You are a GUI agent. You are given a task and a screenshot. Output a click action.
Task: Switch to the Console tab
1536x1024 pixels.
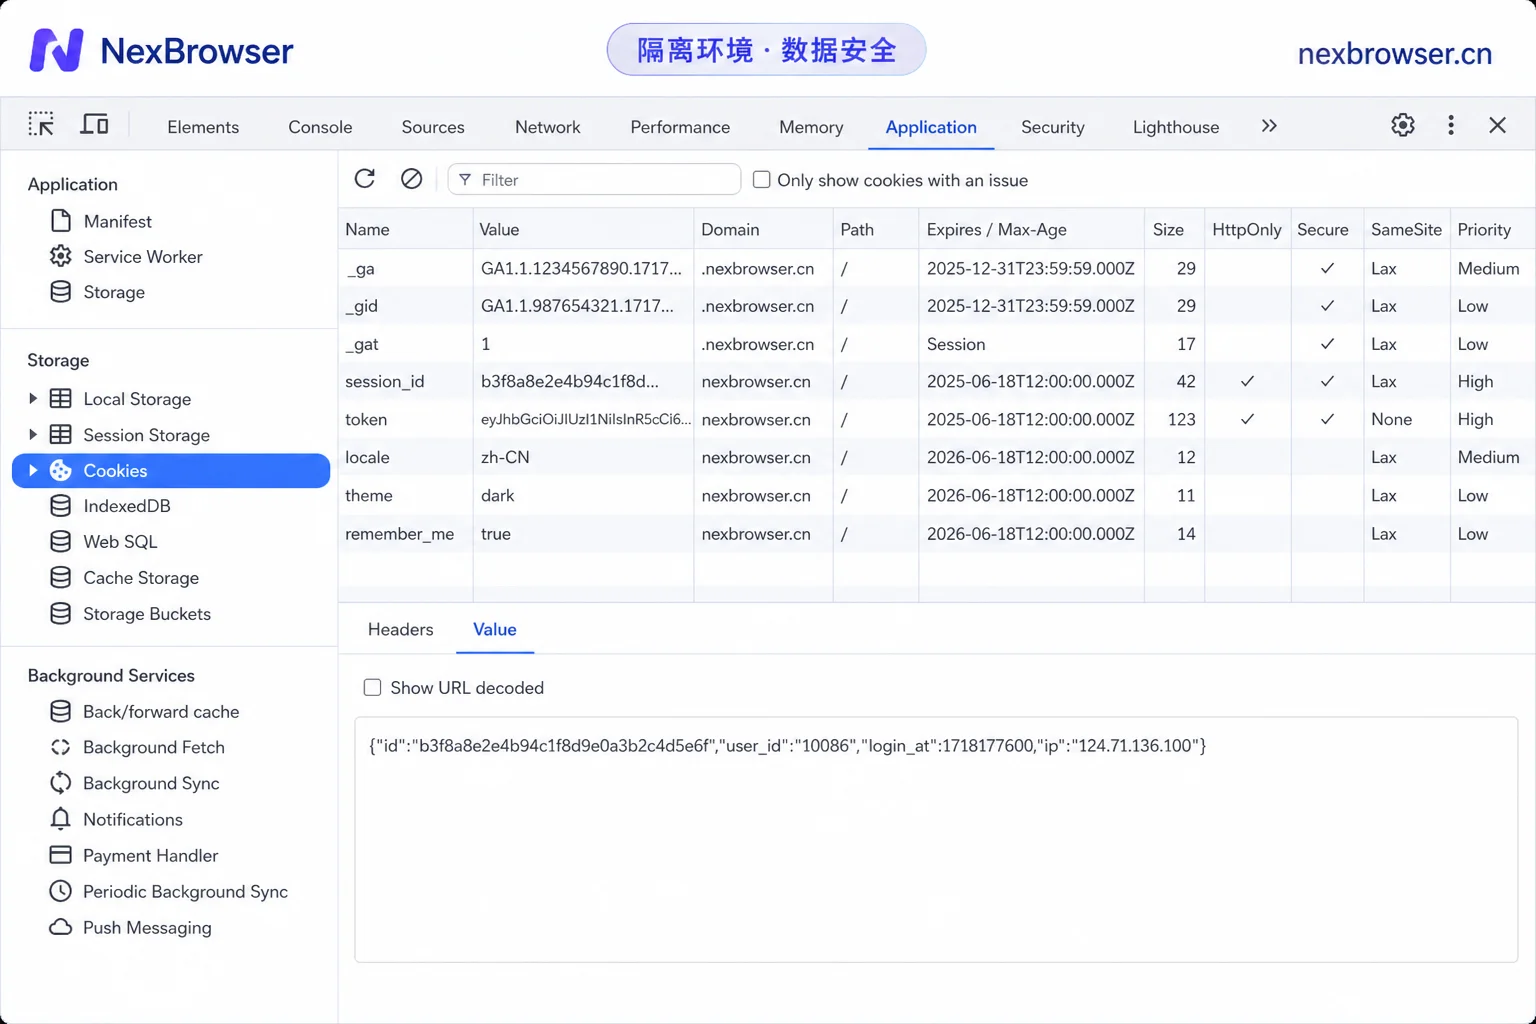(x=320, y=127)
